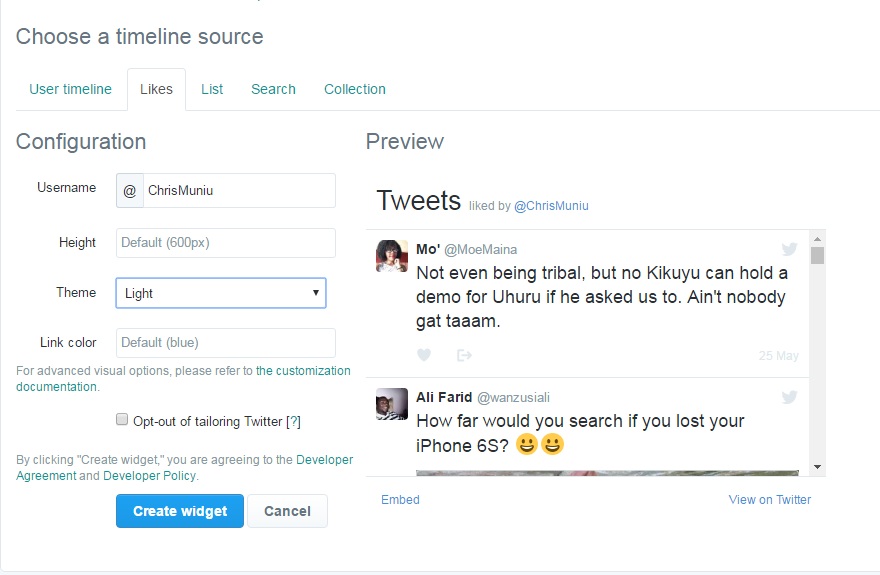Screen dimensions: 880x575
Task: Enable Opt-out of tailoring Twitter checkbox
Action: [x=122, y=420]
